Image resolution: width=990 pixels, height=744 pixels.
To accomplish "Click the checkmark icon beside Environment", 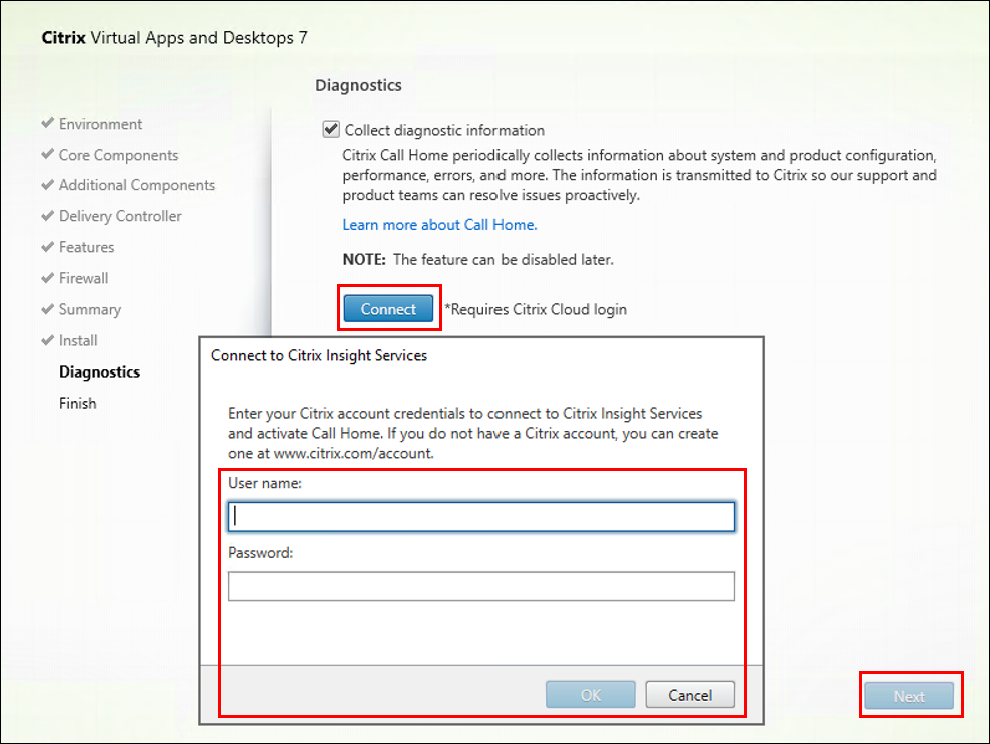I will pos(47,123).
